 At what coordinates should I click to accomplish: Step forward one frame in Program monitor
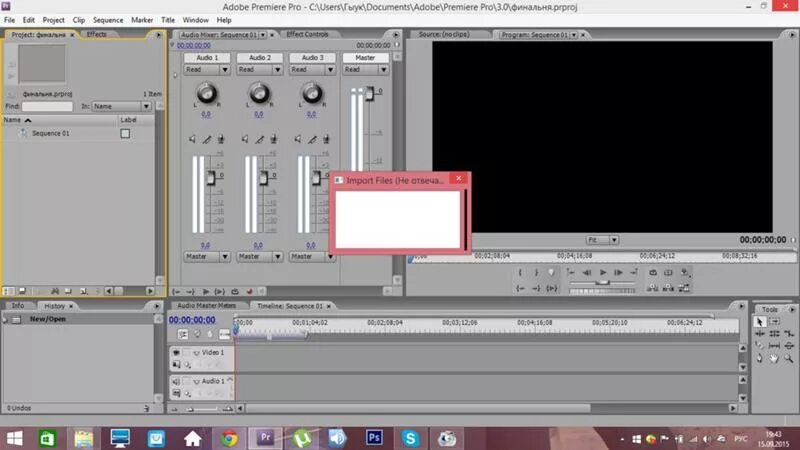pos(618,272)
